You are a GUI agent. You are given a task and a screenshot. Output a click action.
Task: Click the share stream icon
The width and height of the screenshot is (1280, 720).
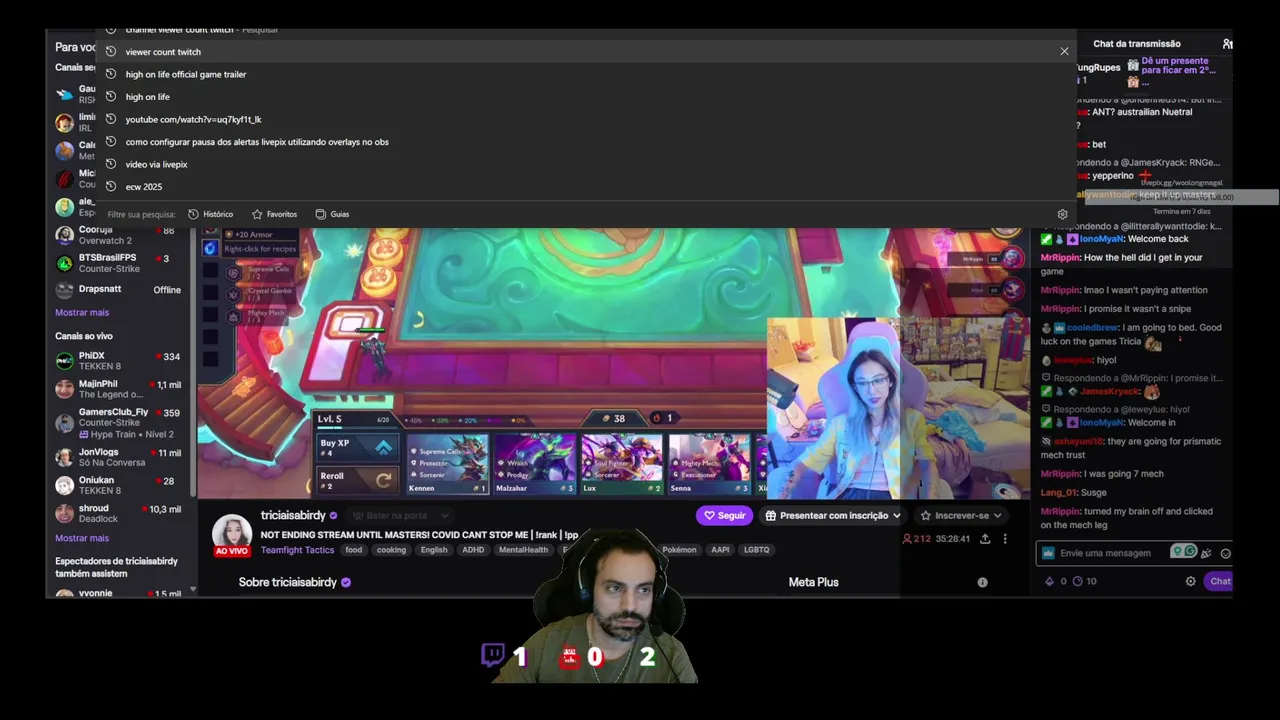[x=985, y=539]
